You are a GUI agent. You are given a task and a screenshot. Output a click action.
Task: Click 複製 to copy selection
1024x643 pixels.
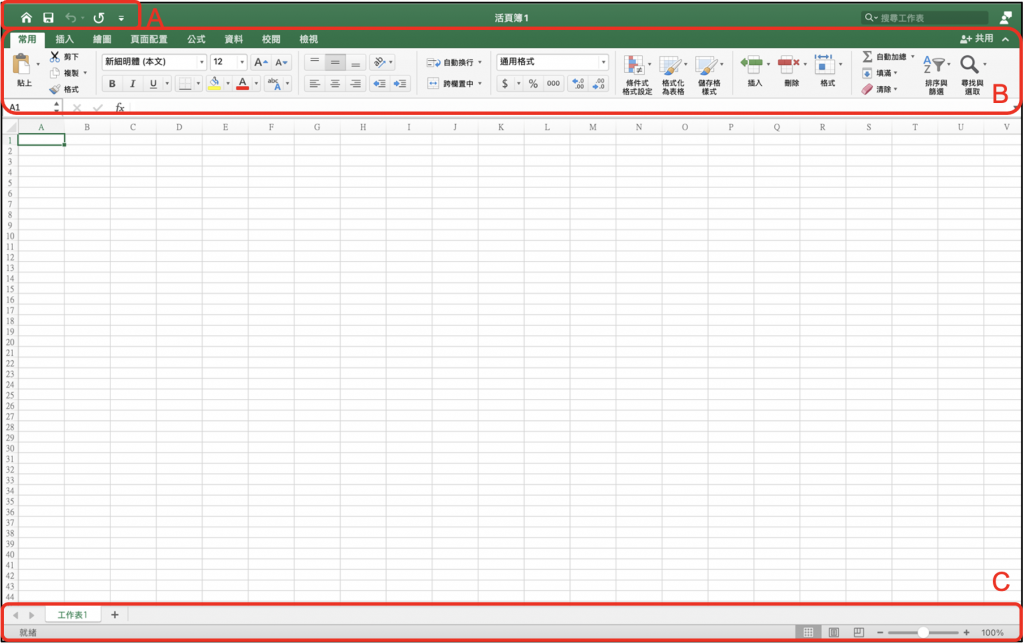point(65,73)
